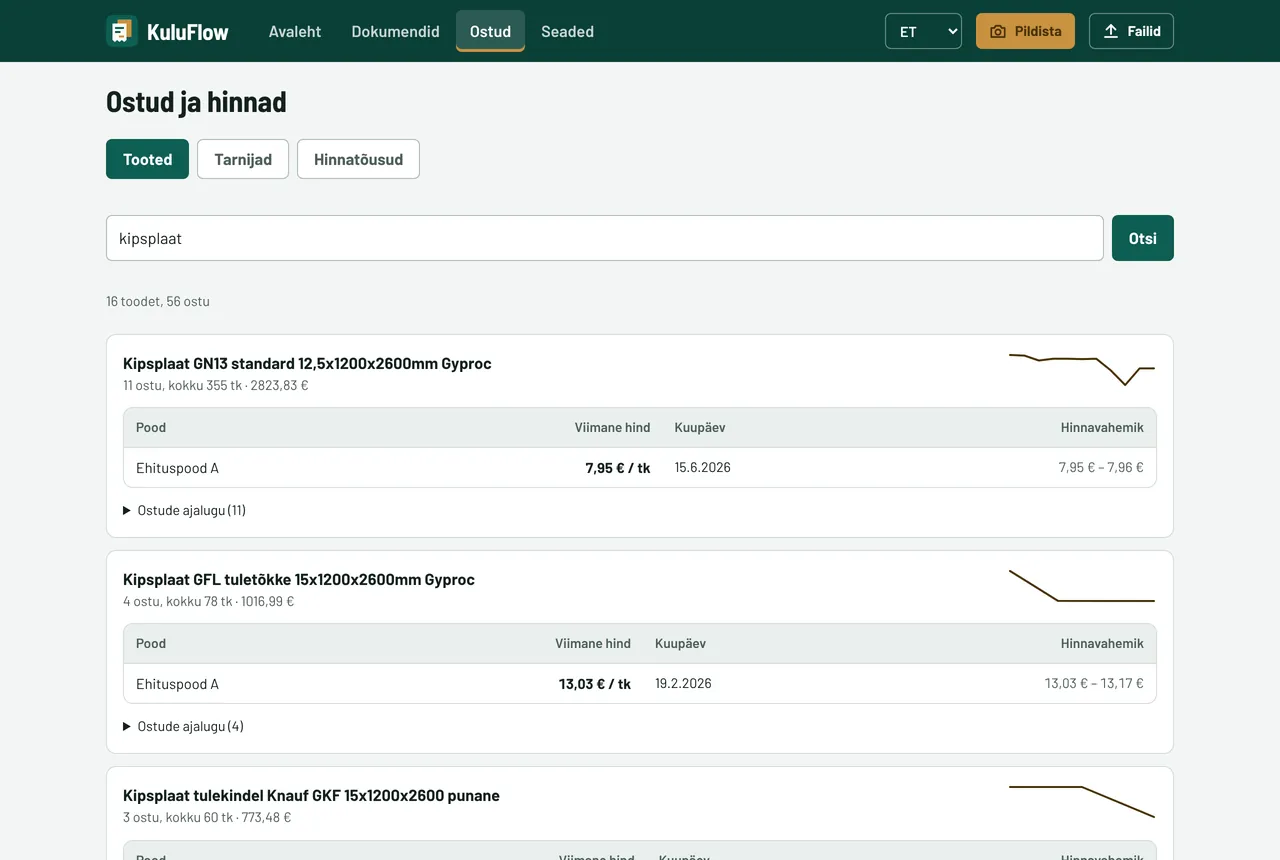1280x860 pixels.
Task: Click the price sparkline for Kipsplaat GFL tuletõkke
Action: [x=1082, y=585]
